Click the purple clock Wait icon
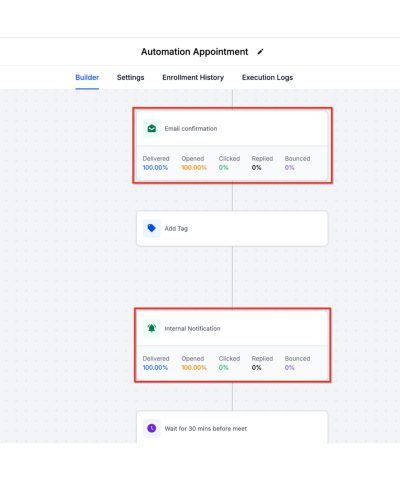The image size is (400, 480). (x=152, y=428)
